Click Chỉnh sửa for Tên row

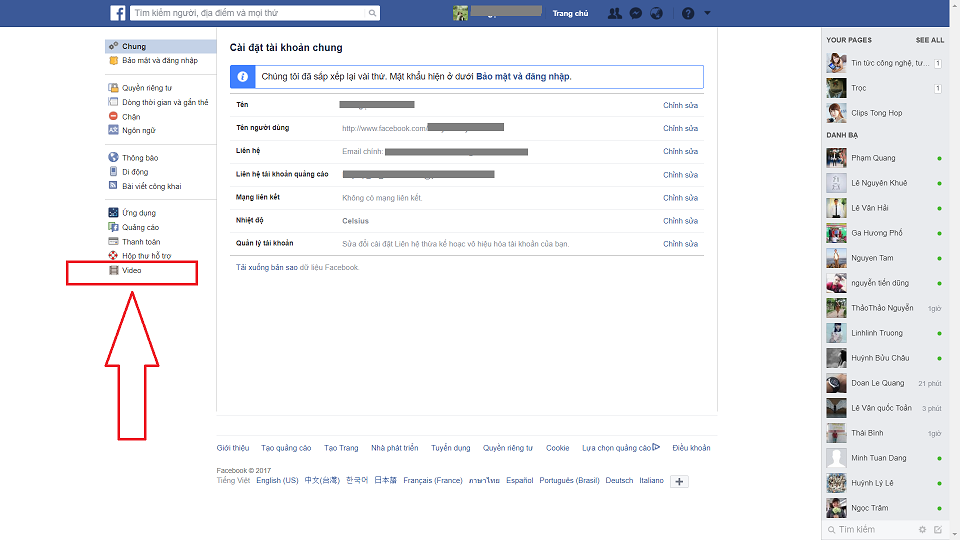click(x=680, y=105)
